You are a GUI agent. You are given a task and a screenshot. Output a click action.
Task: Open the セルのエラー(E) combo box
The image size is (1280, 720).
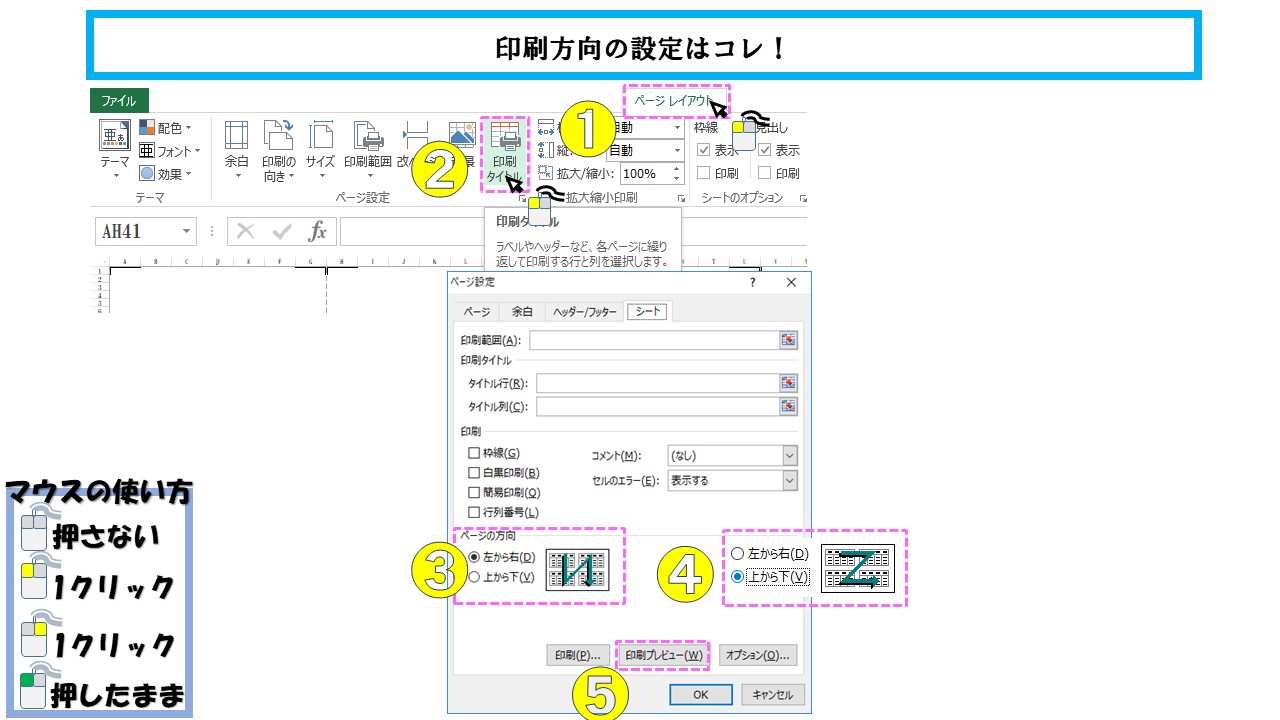click(732, 480)
